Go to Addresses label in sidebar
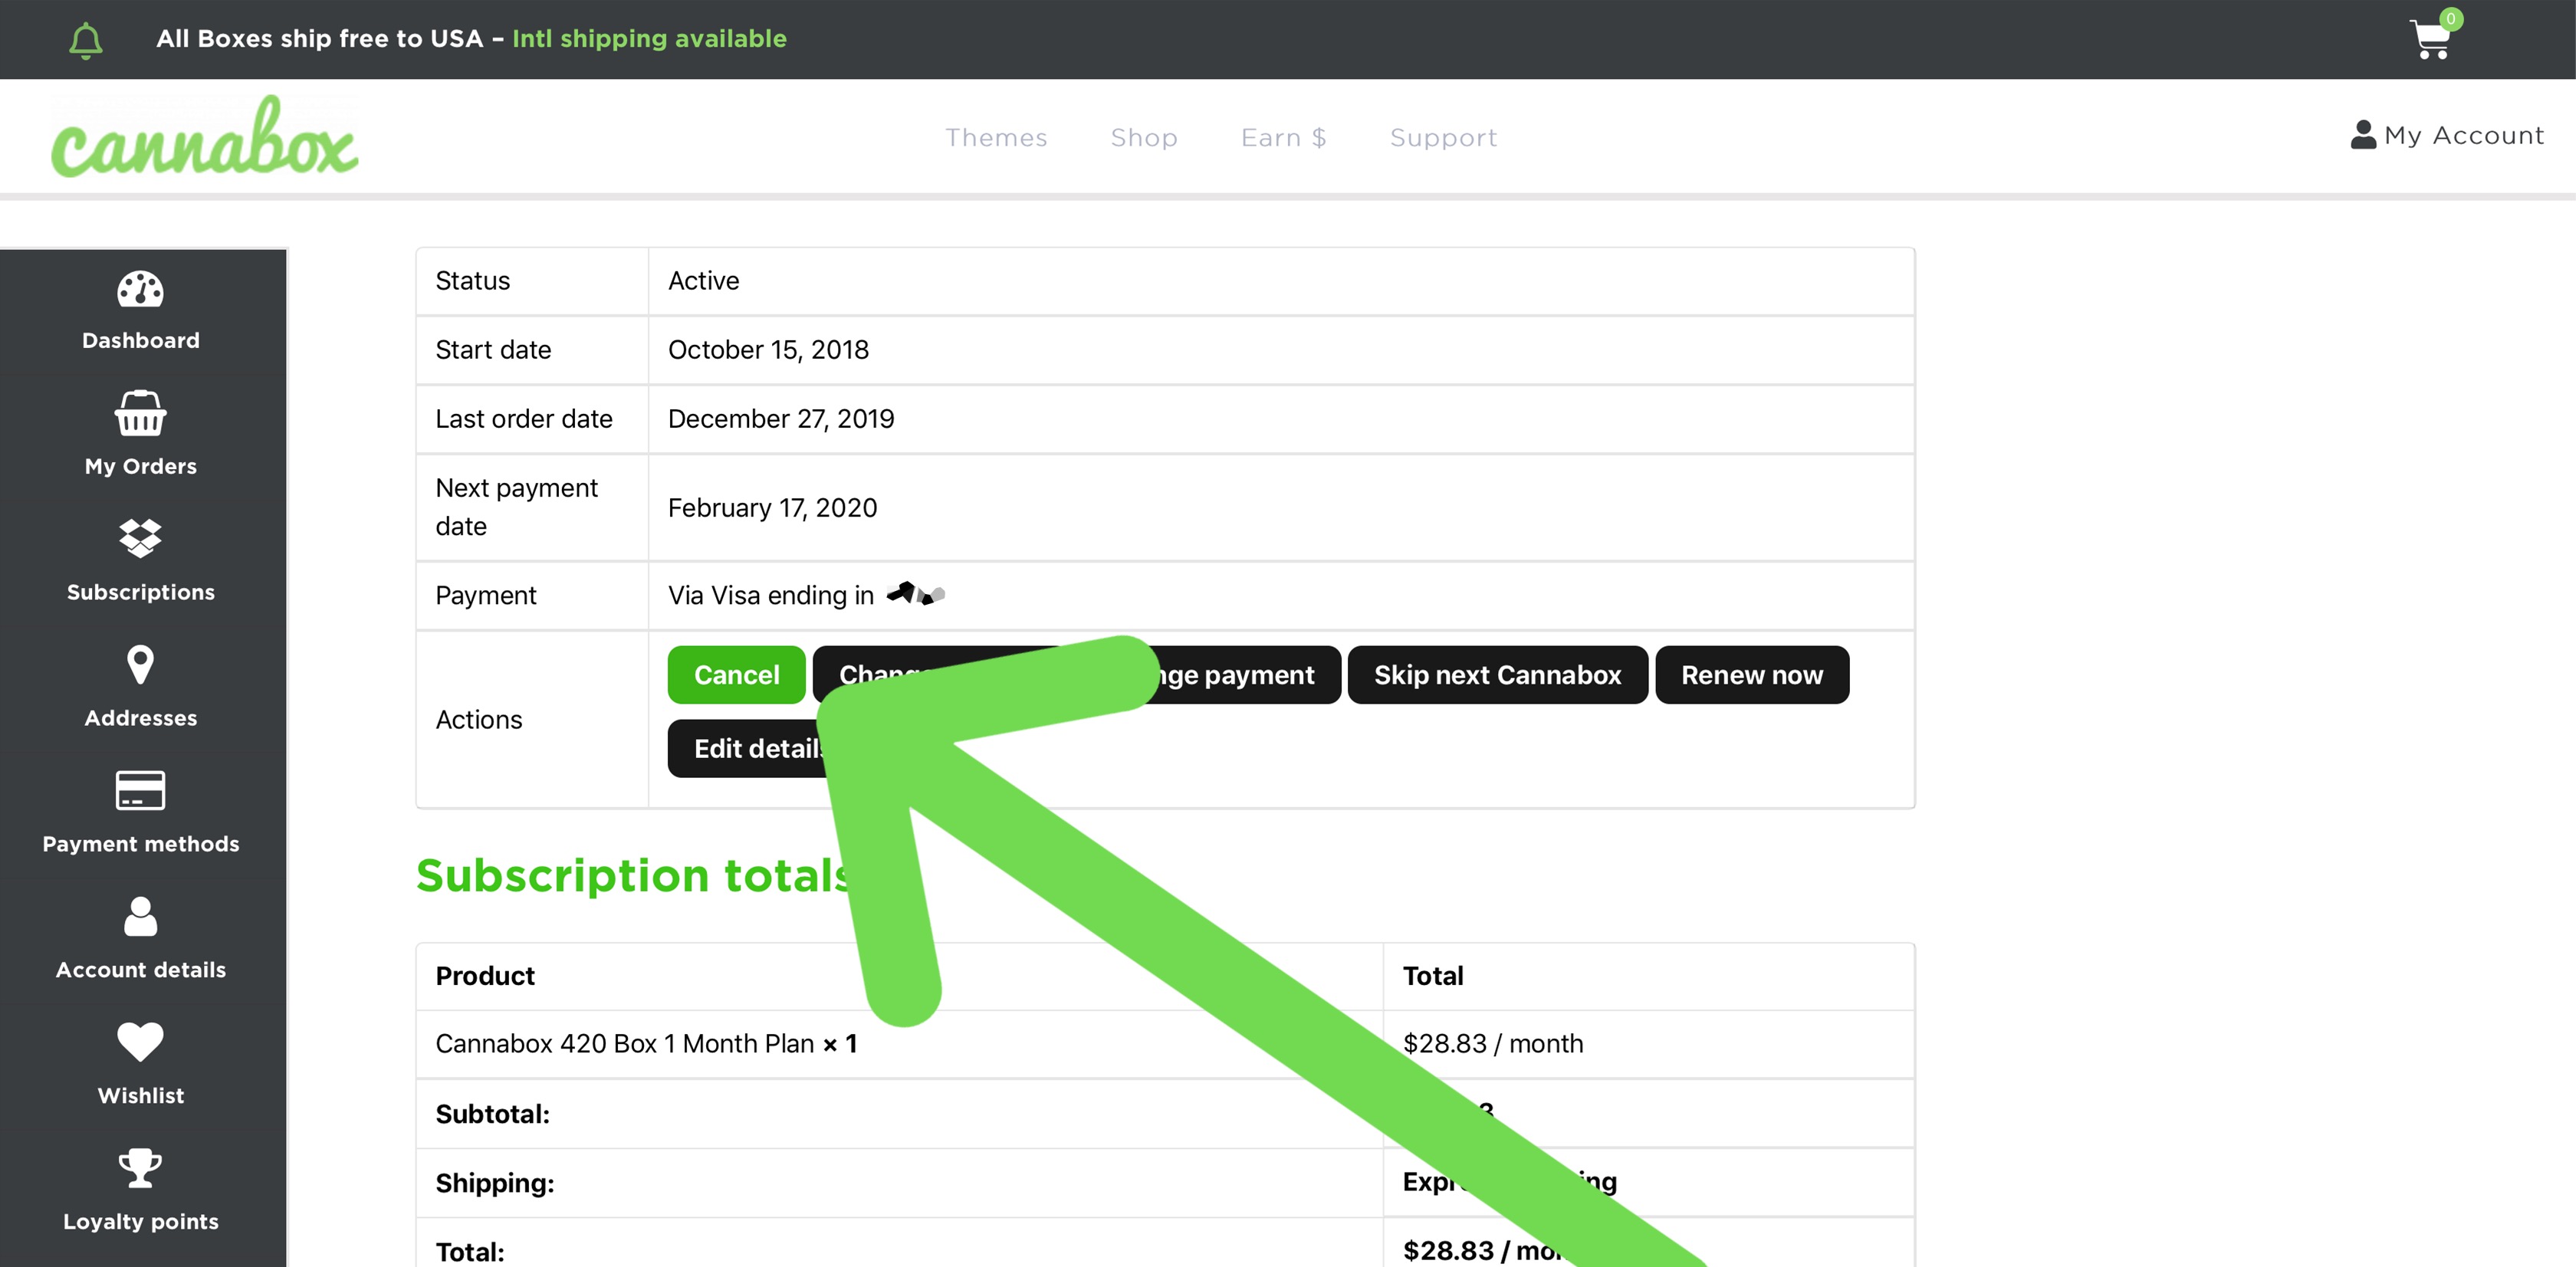 pyautogui.click(x=140, y=718)
